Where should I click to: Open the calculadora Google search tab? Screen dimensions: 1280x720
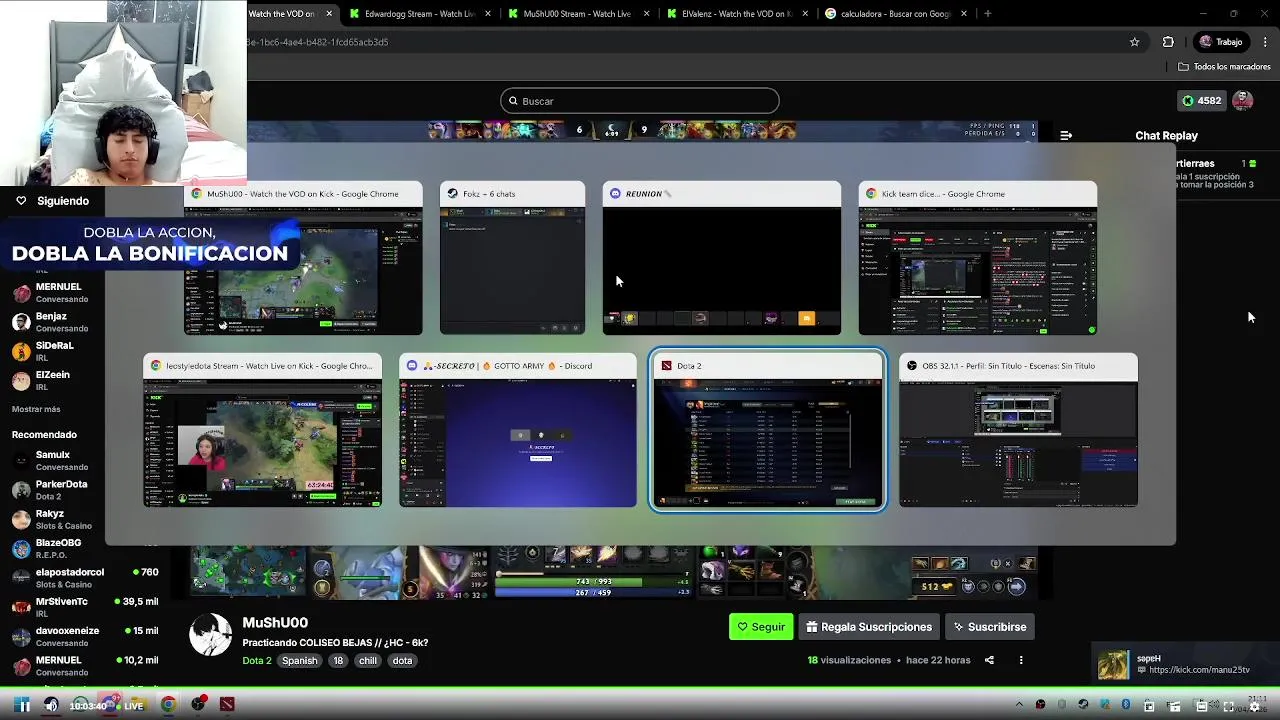895,14
